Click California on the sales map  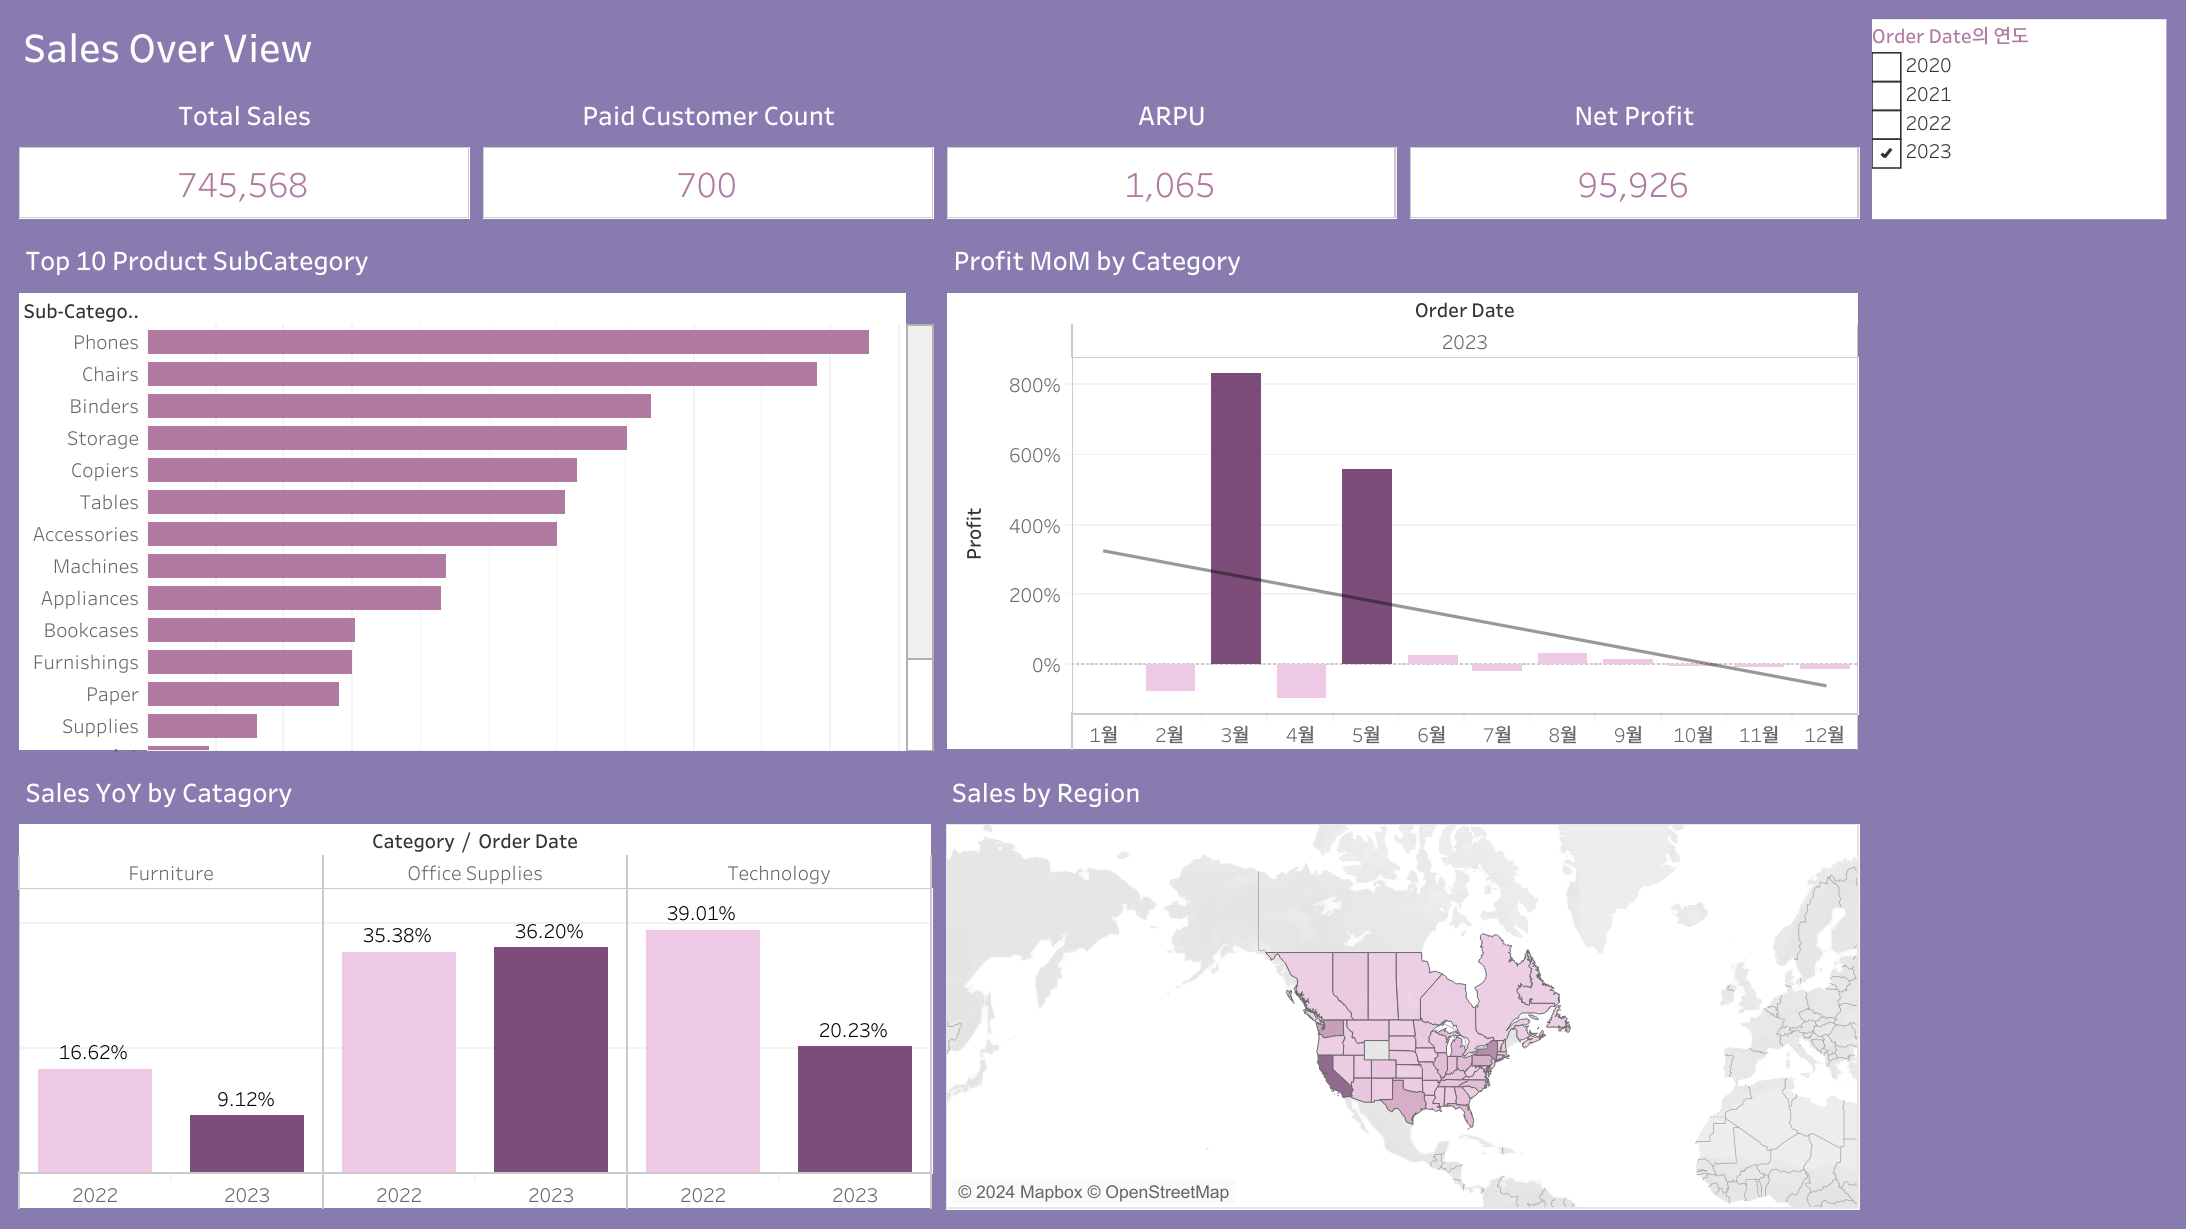1334,1078
